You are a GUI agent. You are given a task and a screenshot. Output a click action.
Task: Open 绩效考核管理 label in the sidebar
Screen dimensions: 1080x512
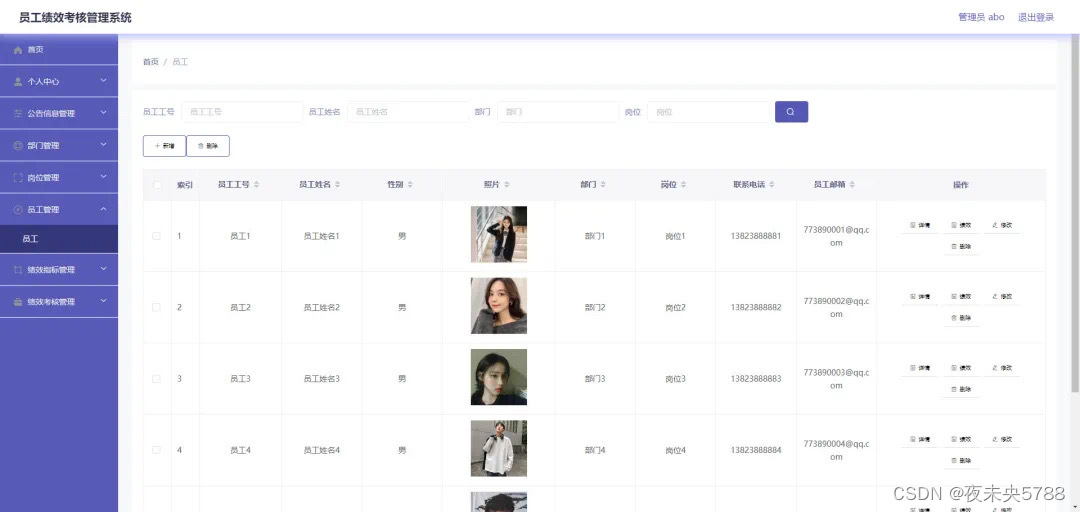coord(51,302)
